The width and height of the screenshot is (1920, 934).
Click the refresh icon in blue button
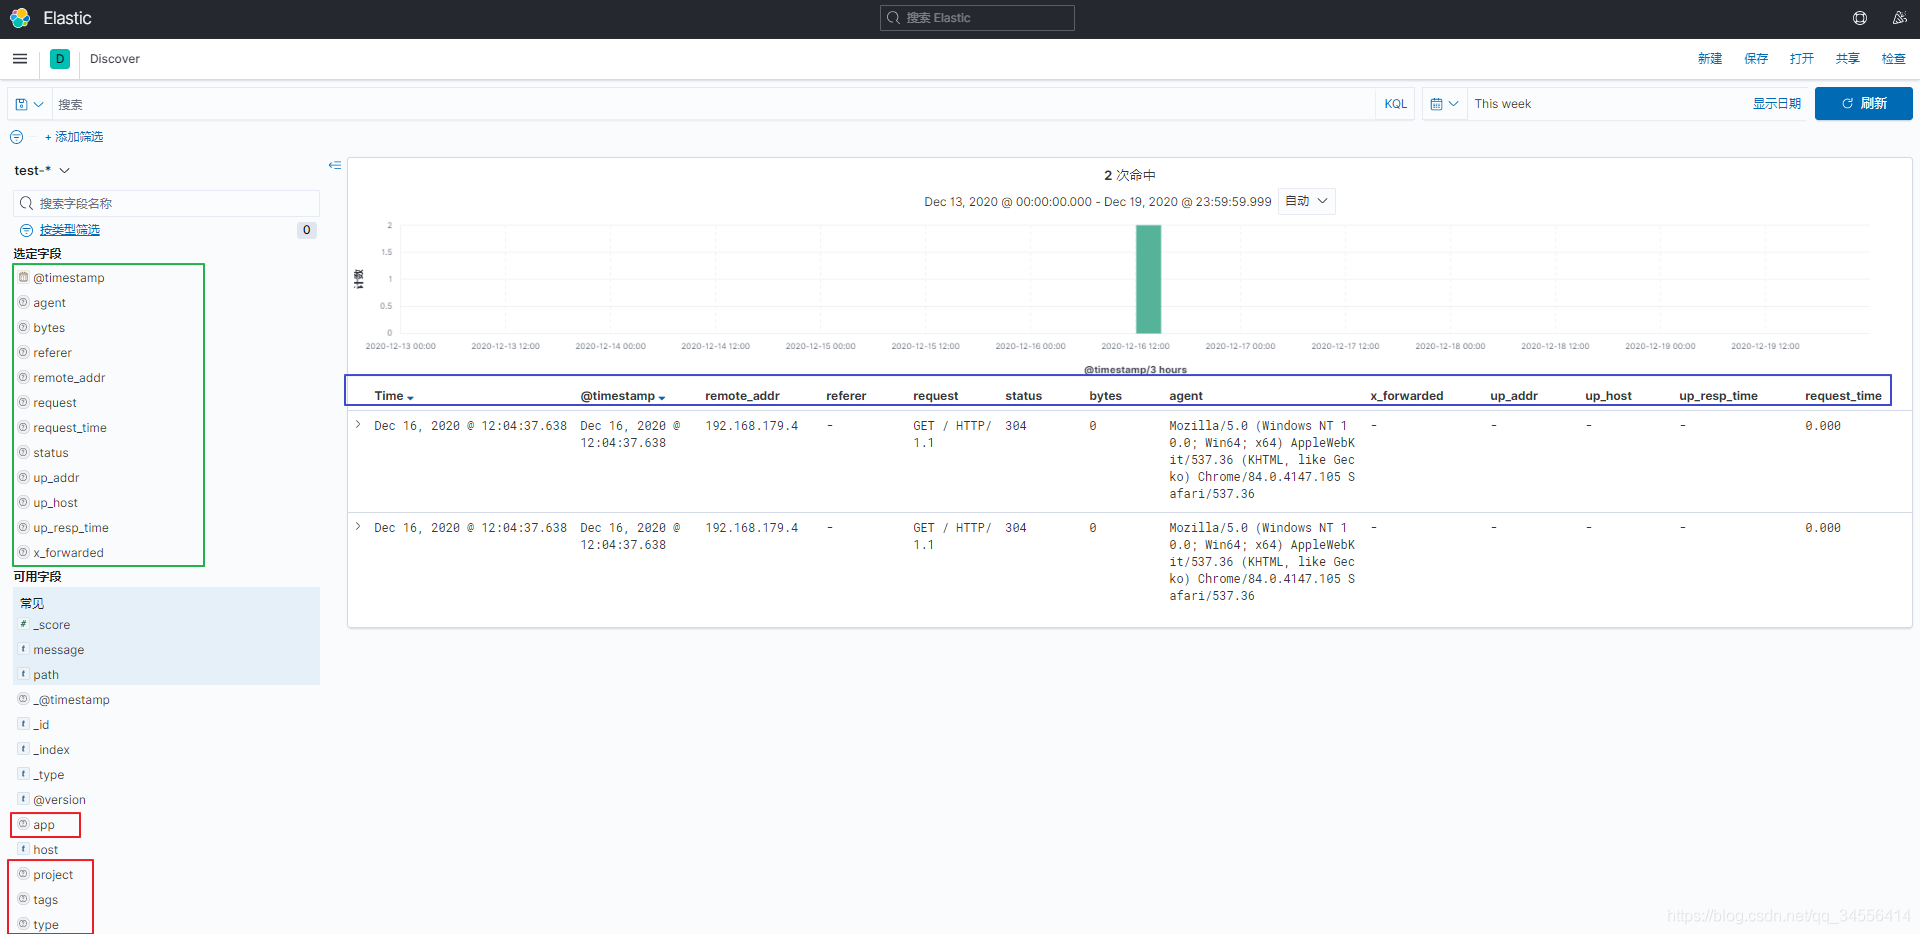[1848, 104]
